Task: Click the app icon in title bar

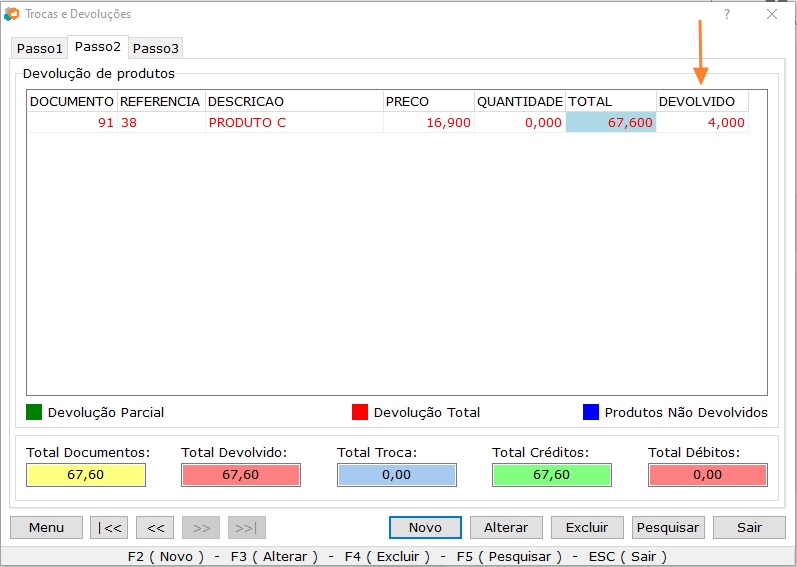Action: [x=12, y=14]
